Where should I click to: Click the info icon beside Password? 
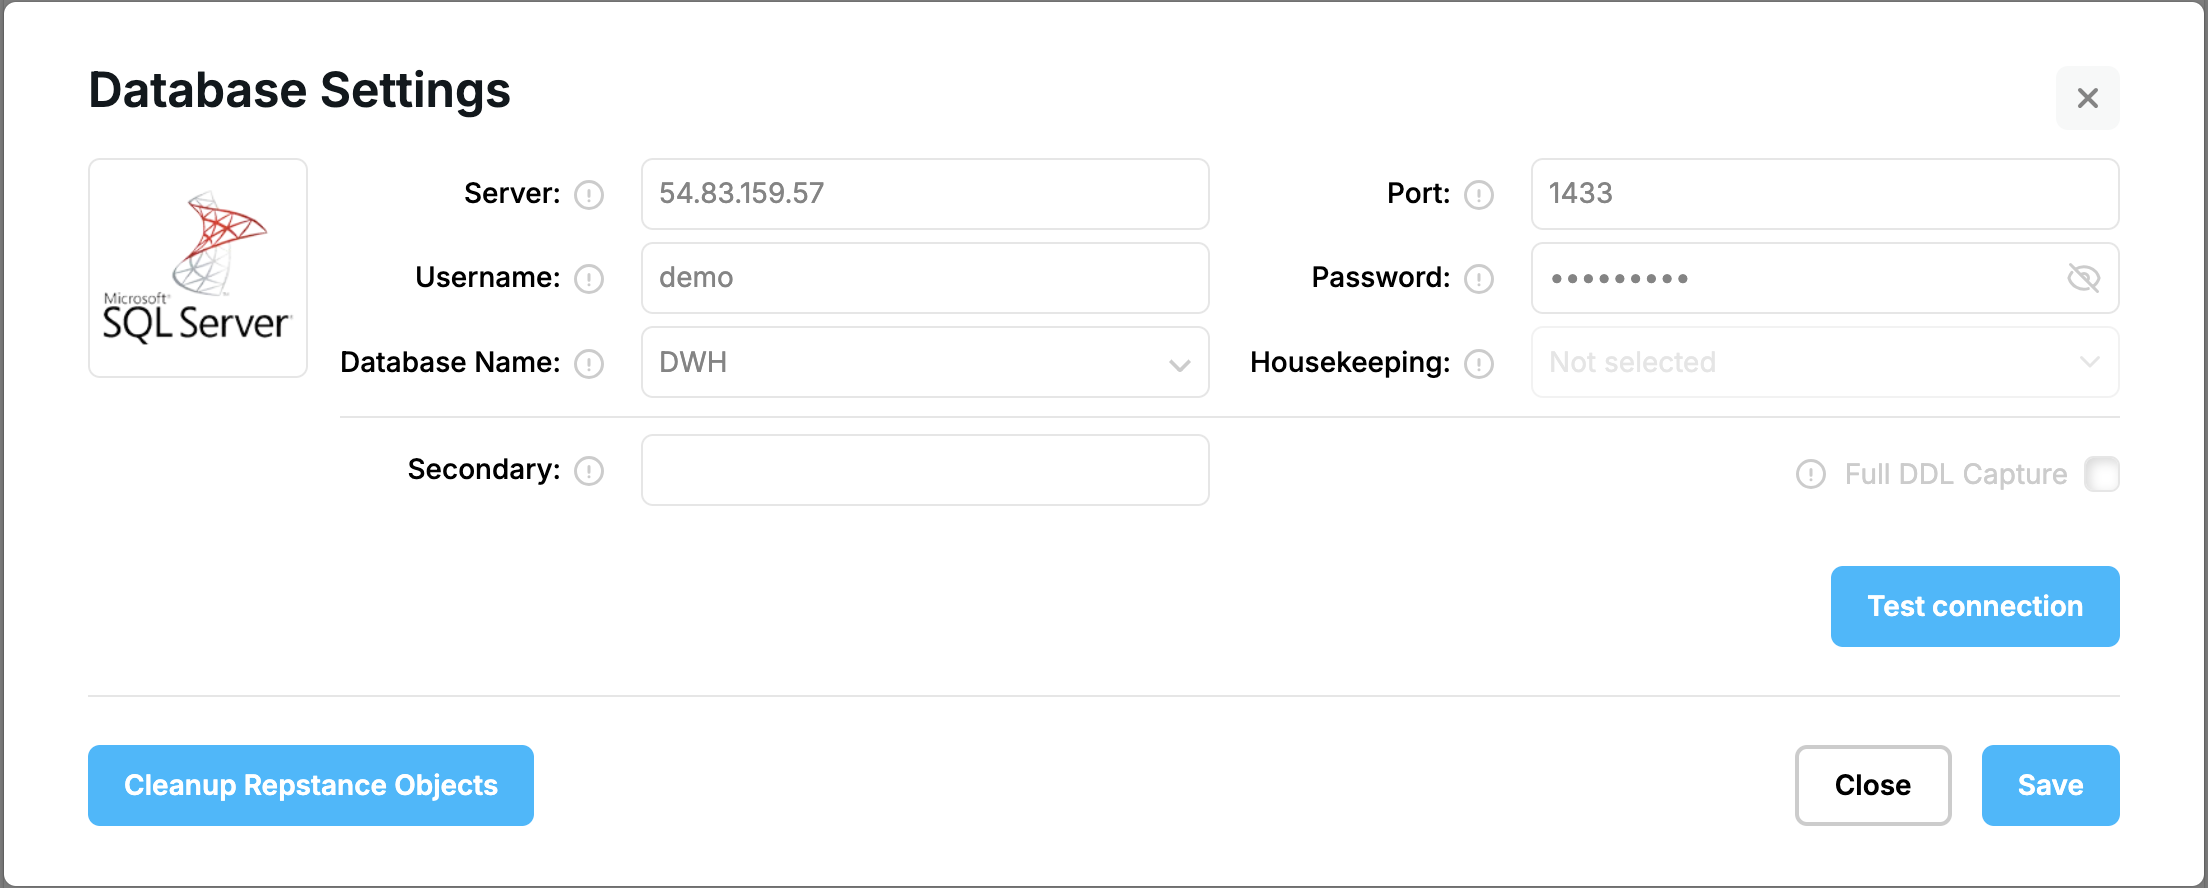(1479, 278)
